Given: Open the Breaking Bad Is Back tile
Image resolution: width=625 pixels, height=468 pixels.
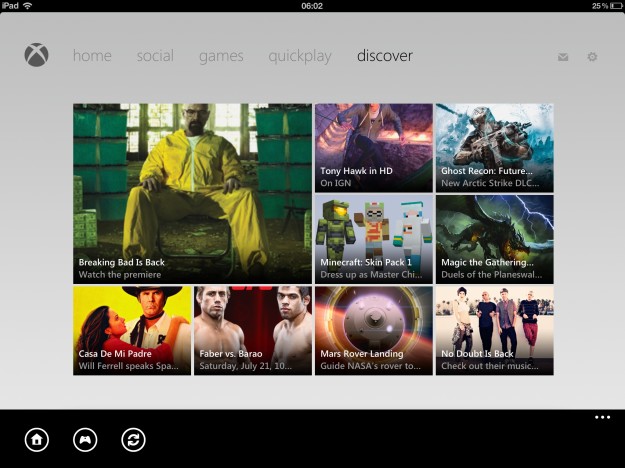Looking at the screenshot, I should point(193,194).
